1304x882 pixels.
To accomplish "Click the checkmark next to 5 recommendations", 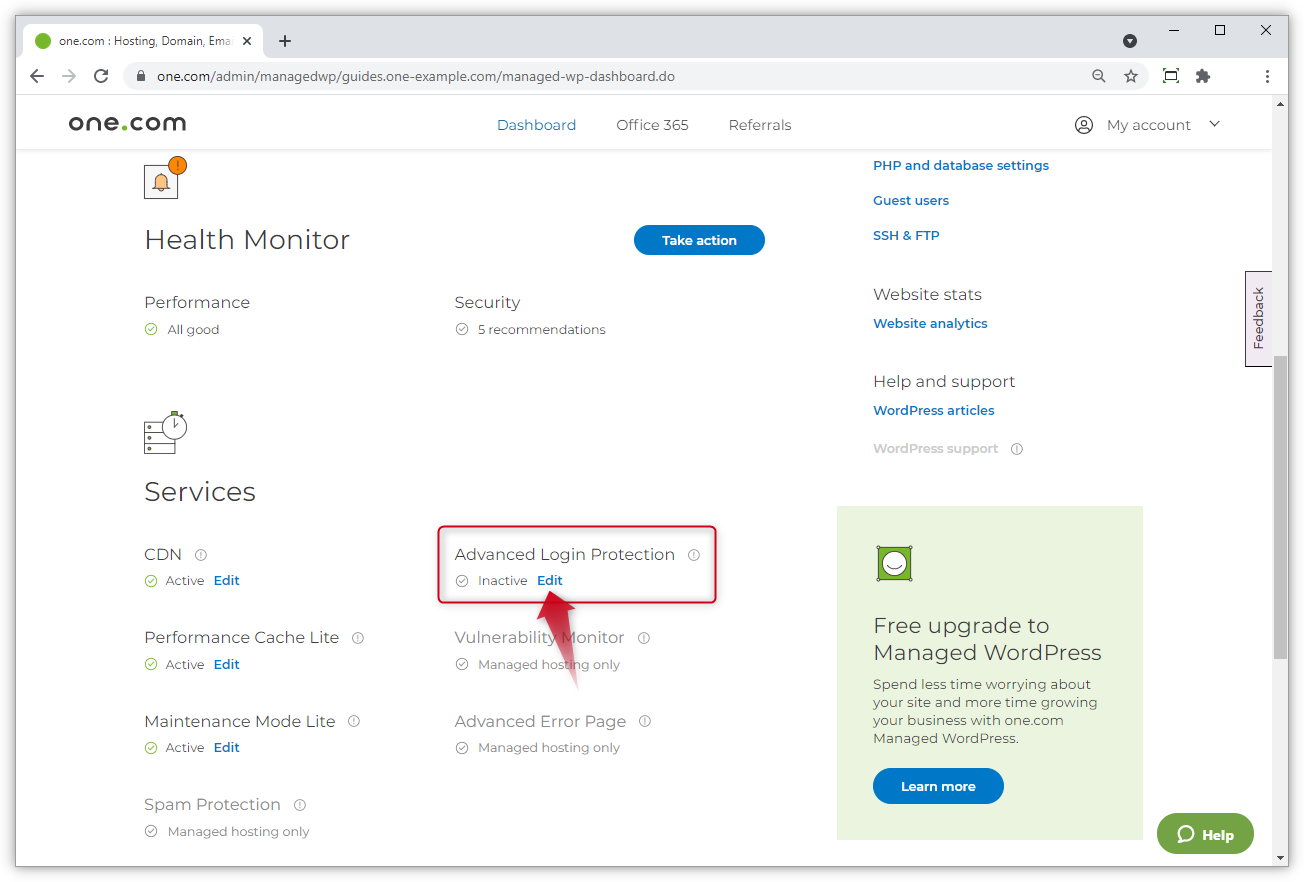I will pos(462,329).
